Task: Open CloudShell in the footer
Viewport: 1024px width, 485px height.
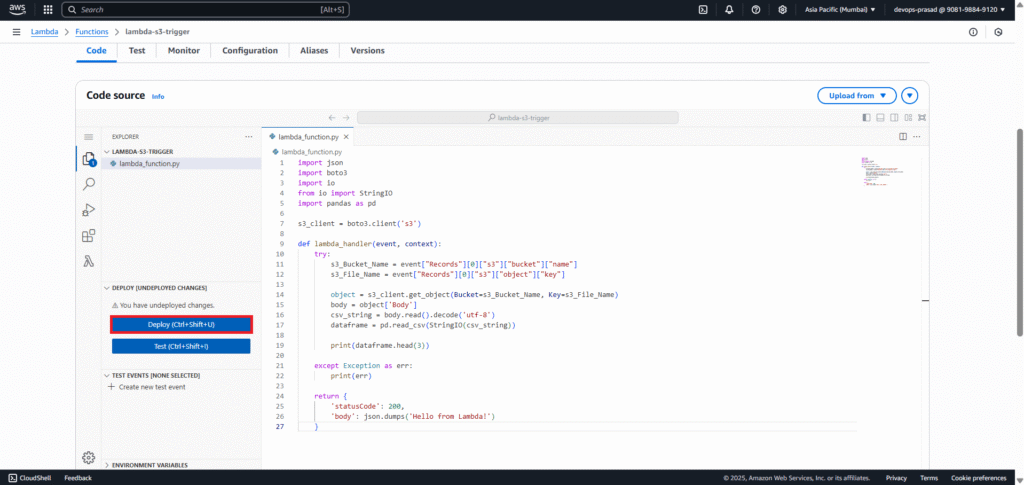Action: tap(30, 478)
